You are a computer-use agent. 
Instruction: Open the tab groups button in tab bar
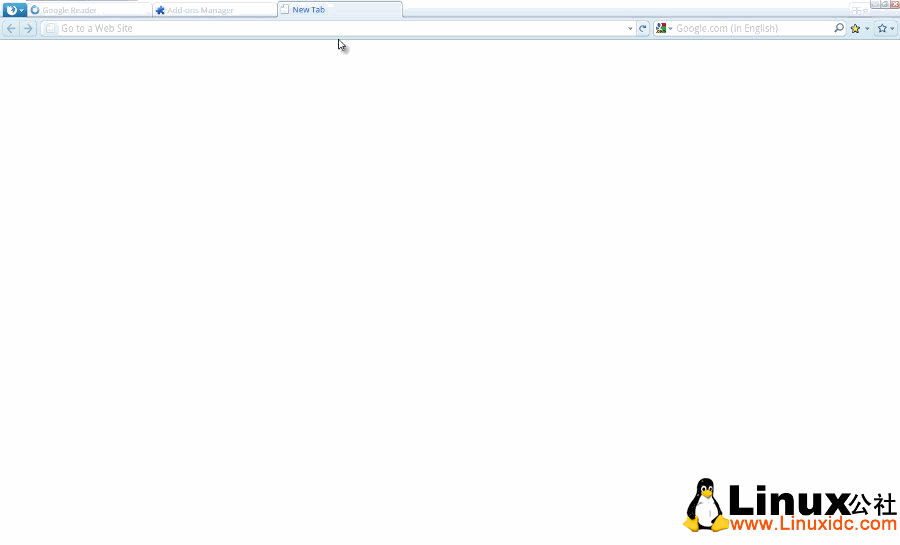click(x=859, y=10)
